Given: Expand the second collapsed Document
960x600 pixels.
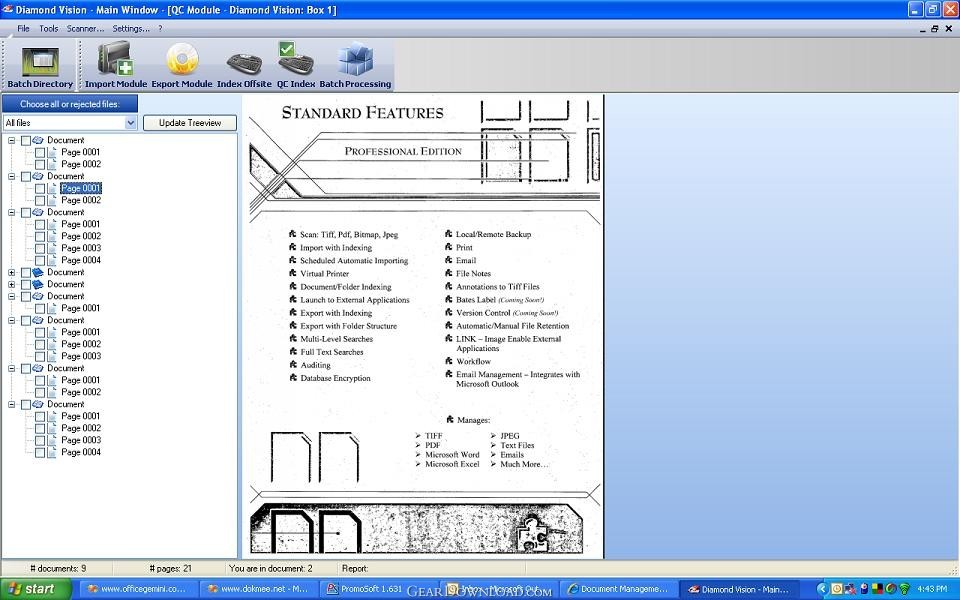Looking at the screenshot, I should pos(12,285).
